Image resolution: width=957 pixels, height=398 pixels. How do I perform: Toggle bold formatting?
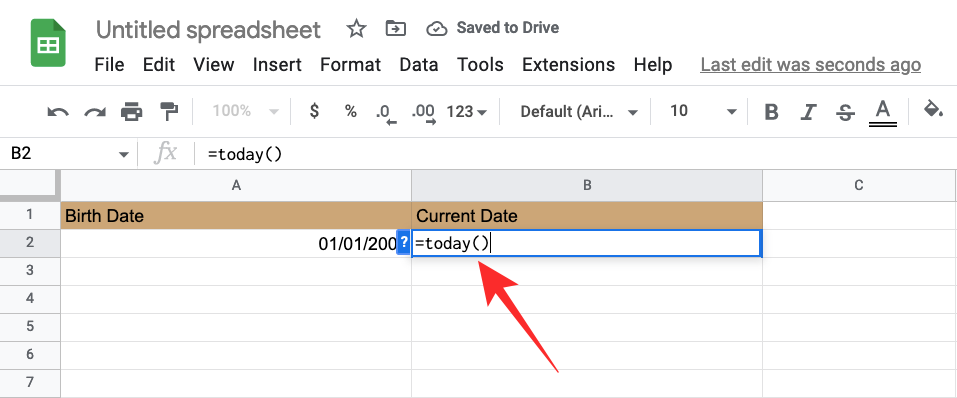click(771, 112)
